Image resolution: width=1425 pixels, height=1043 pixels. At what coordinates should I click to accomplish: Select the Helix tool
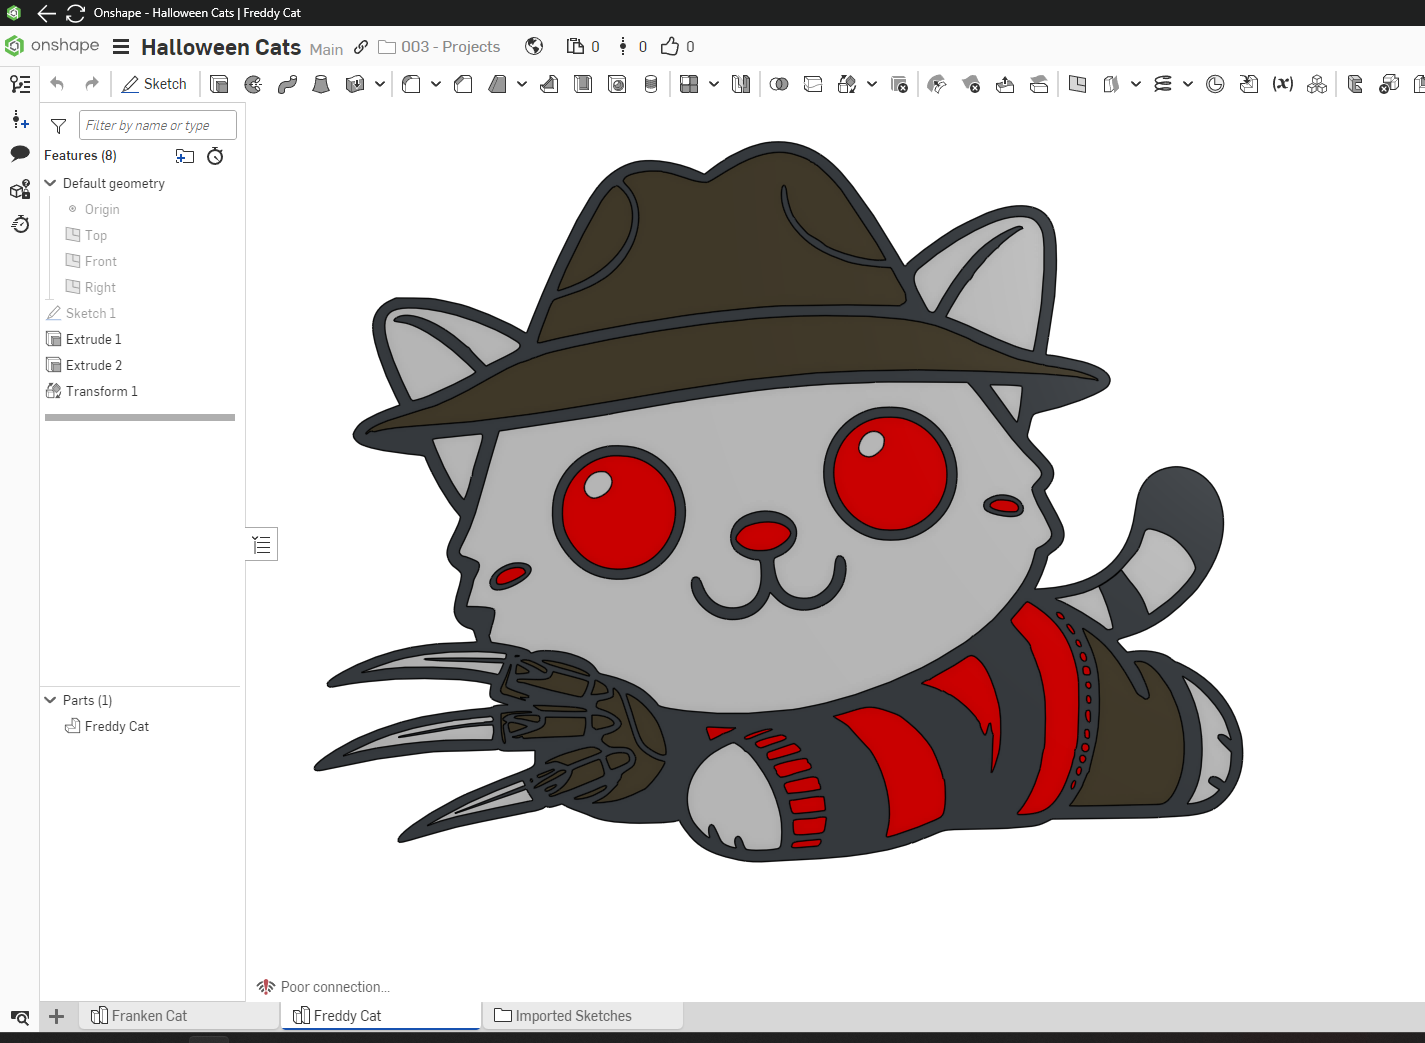(1163, 84)
